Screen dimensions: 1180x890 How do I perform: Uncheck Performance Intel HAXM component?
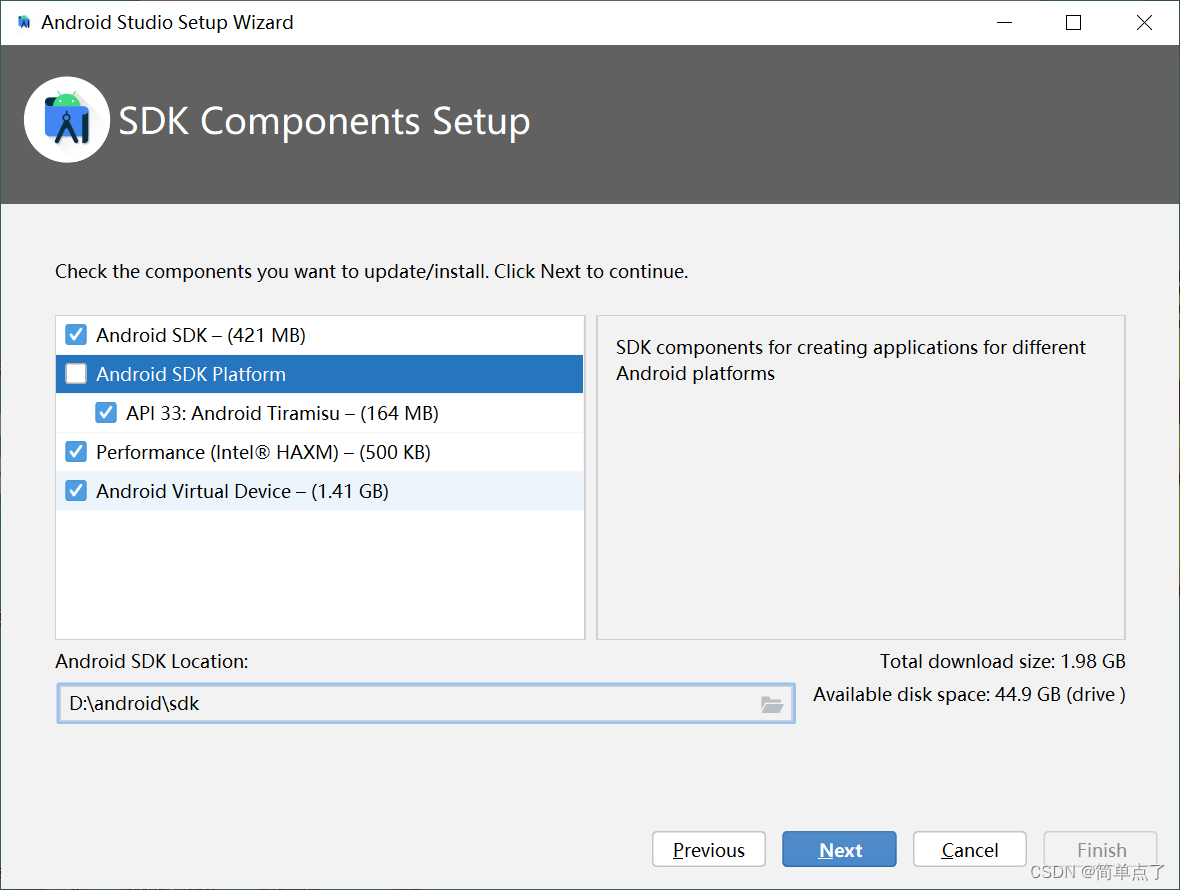coord(75,451)
